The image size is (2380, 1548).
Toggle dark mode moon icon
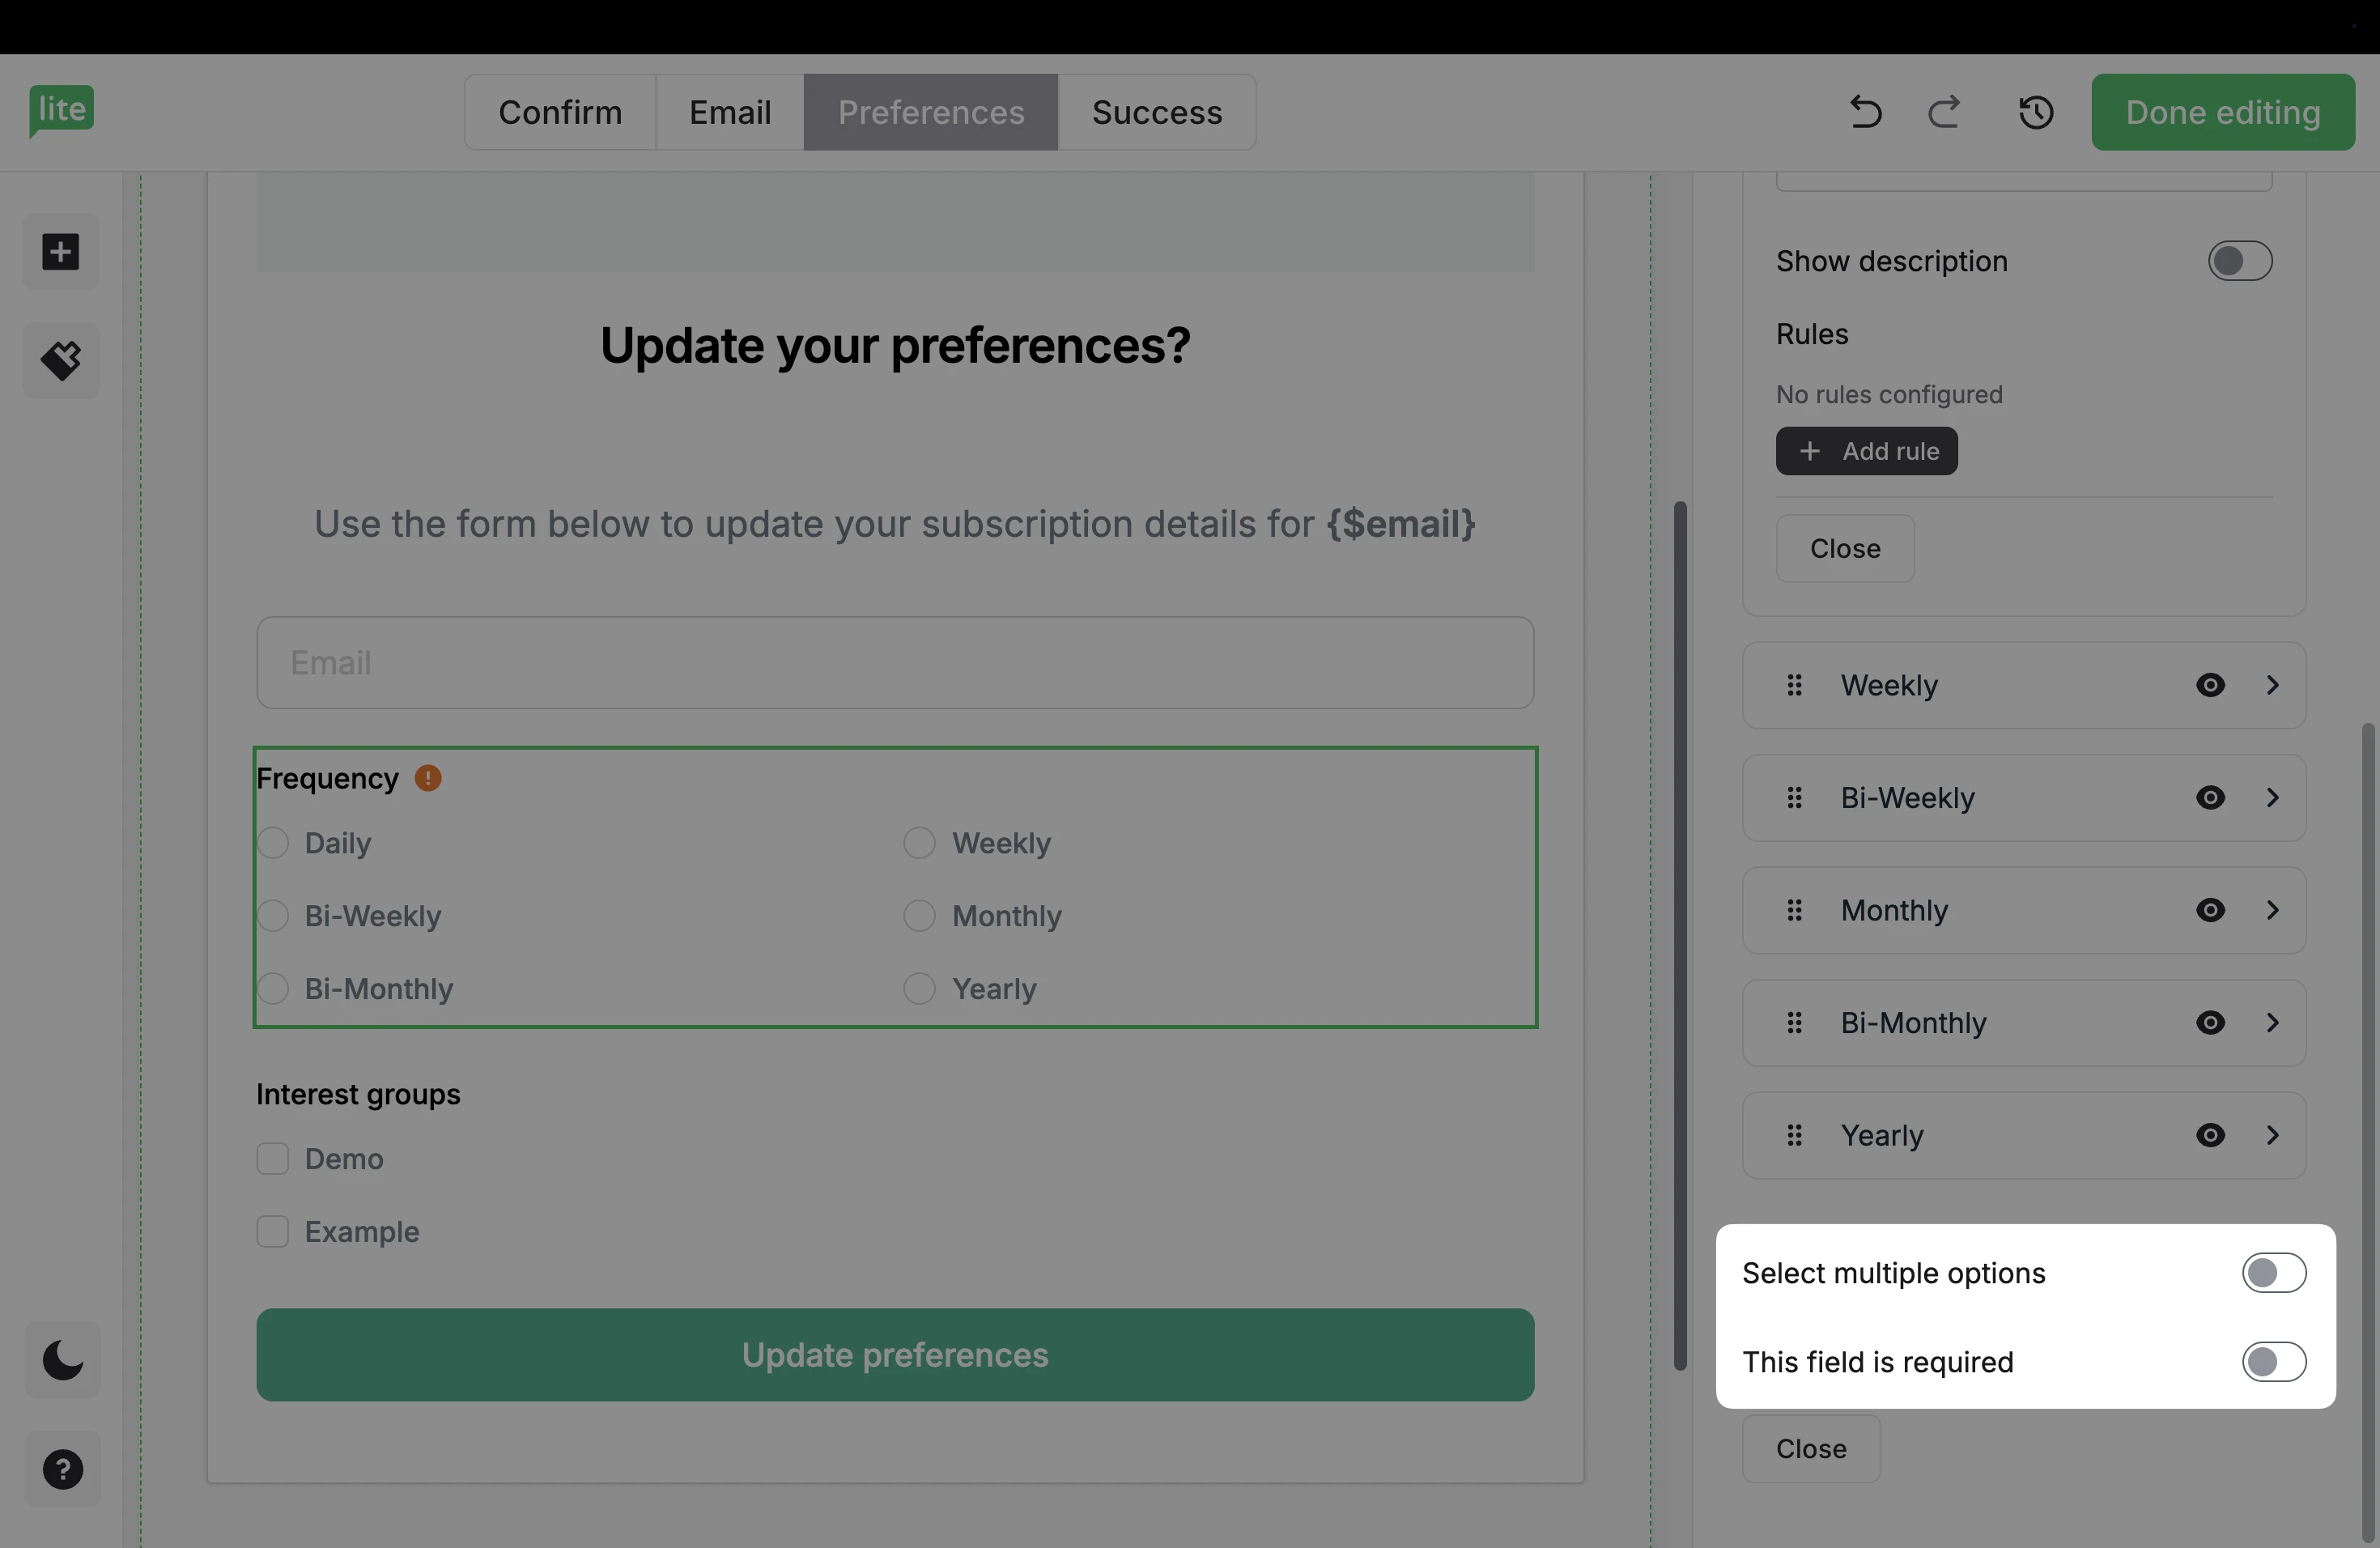[x=62, y=1360]
